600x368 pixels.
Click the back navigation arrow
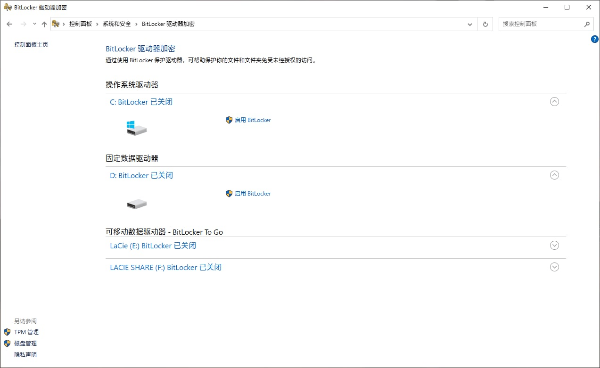(x=10, y=24)
